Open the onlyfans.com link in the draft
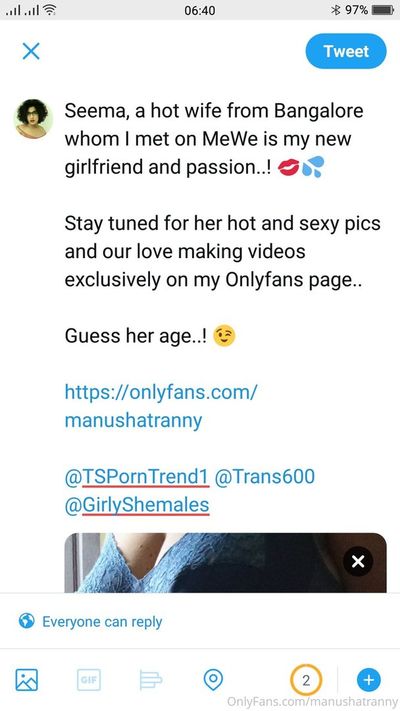 [x=161, y=406]
